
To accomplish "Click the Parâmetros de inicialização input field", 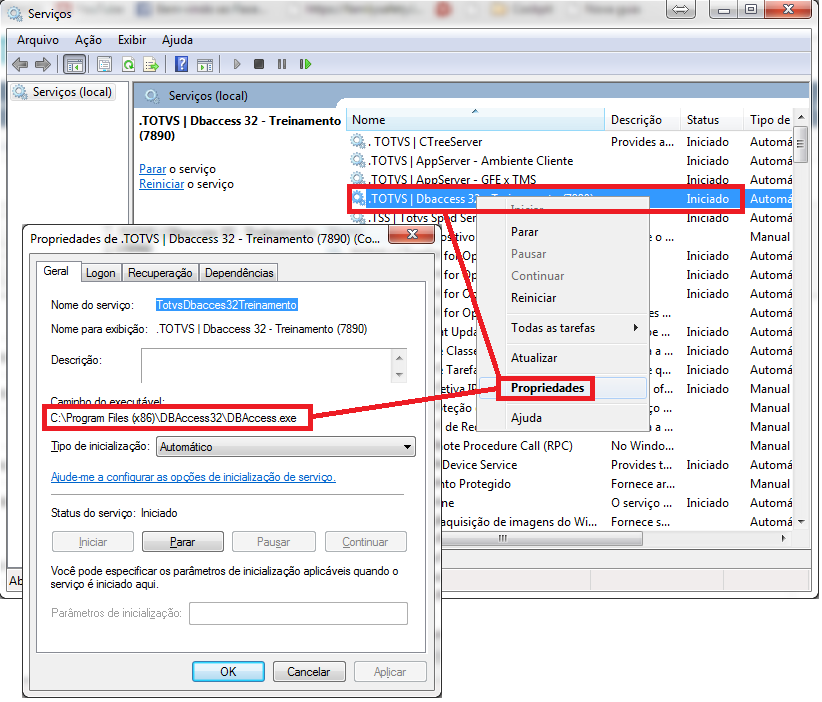I will (x=298, y=614).
